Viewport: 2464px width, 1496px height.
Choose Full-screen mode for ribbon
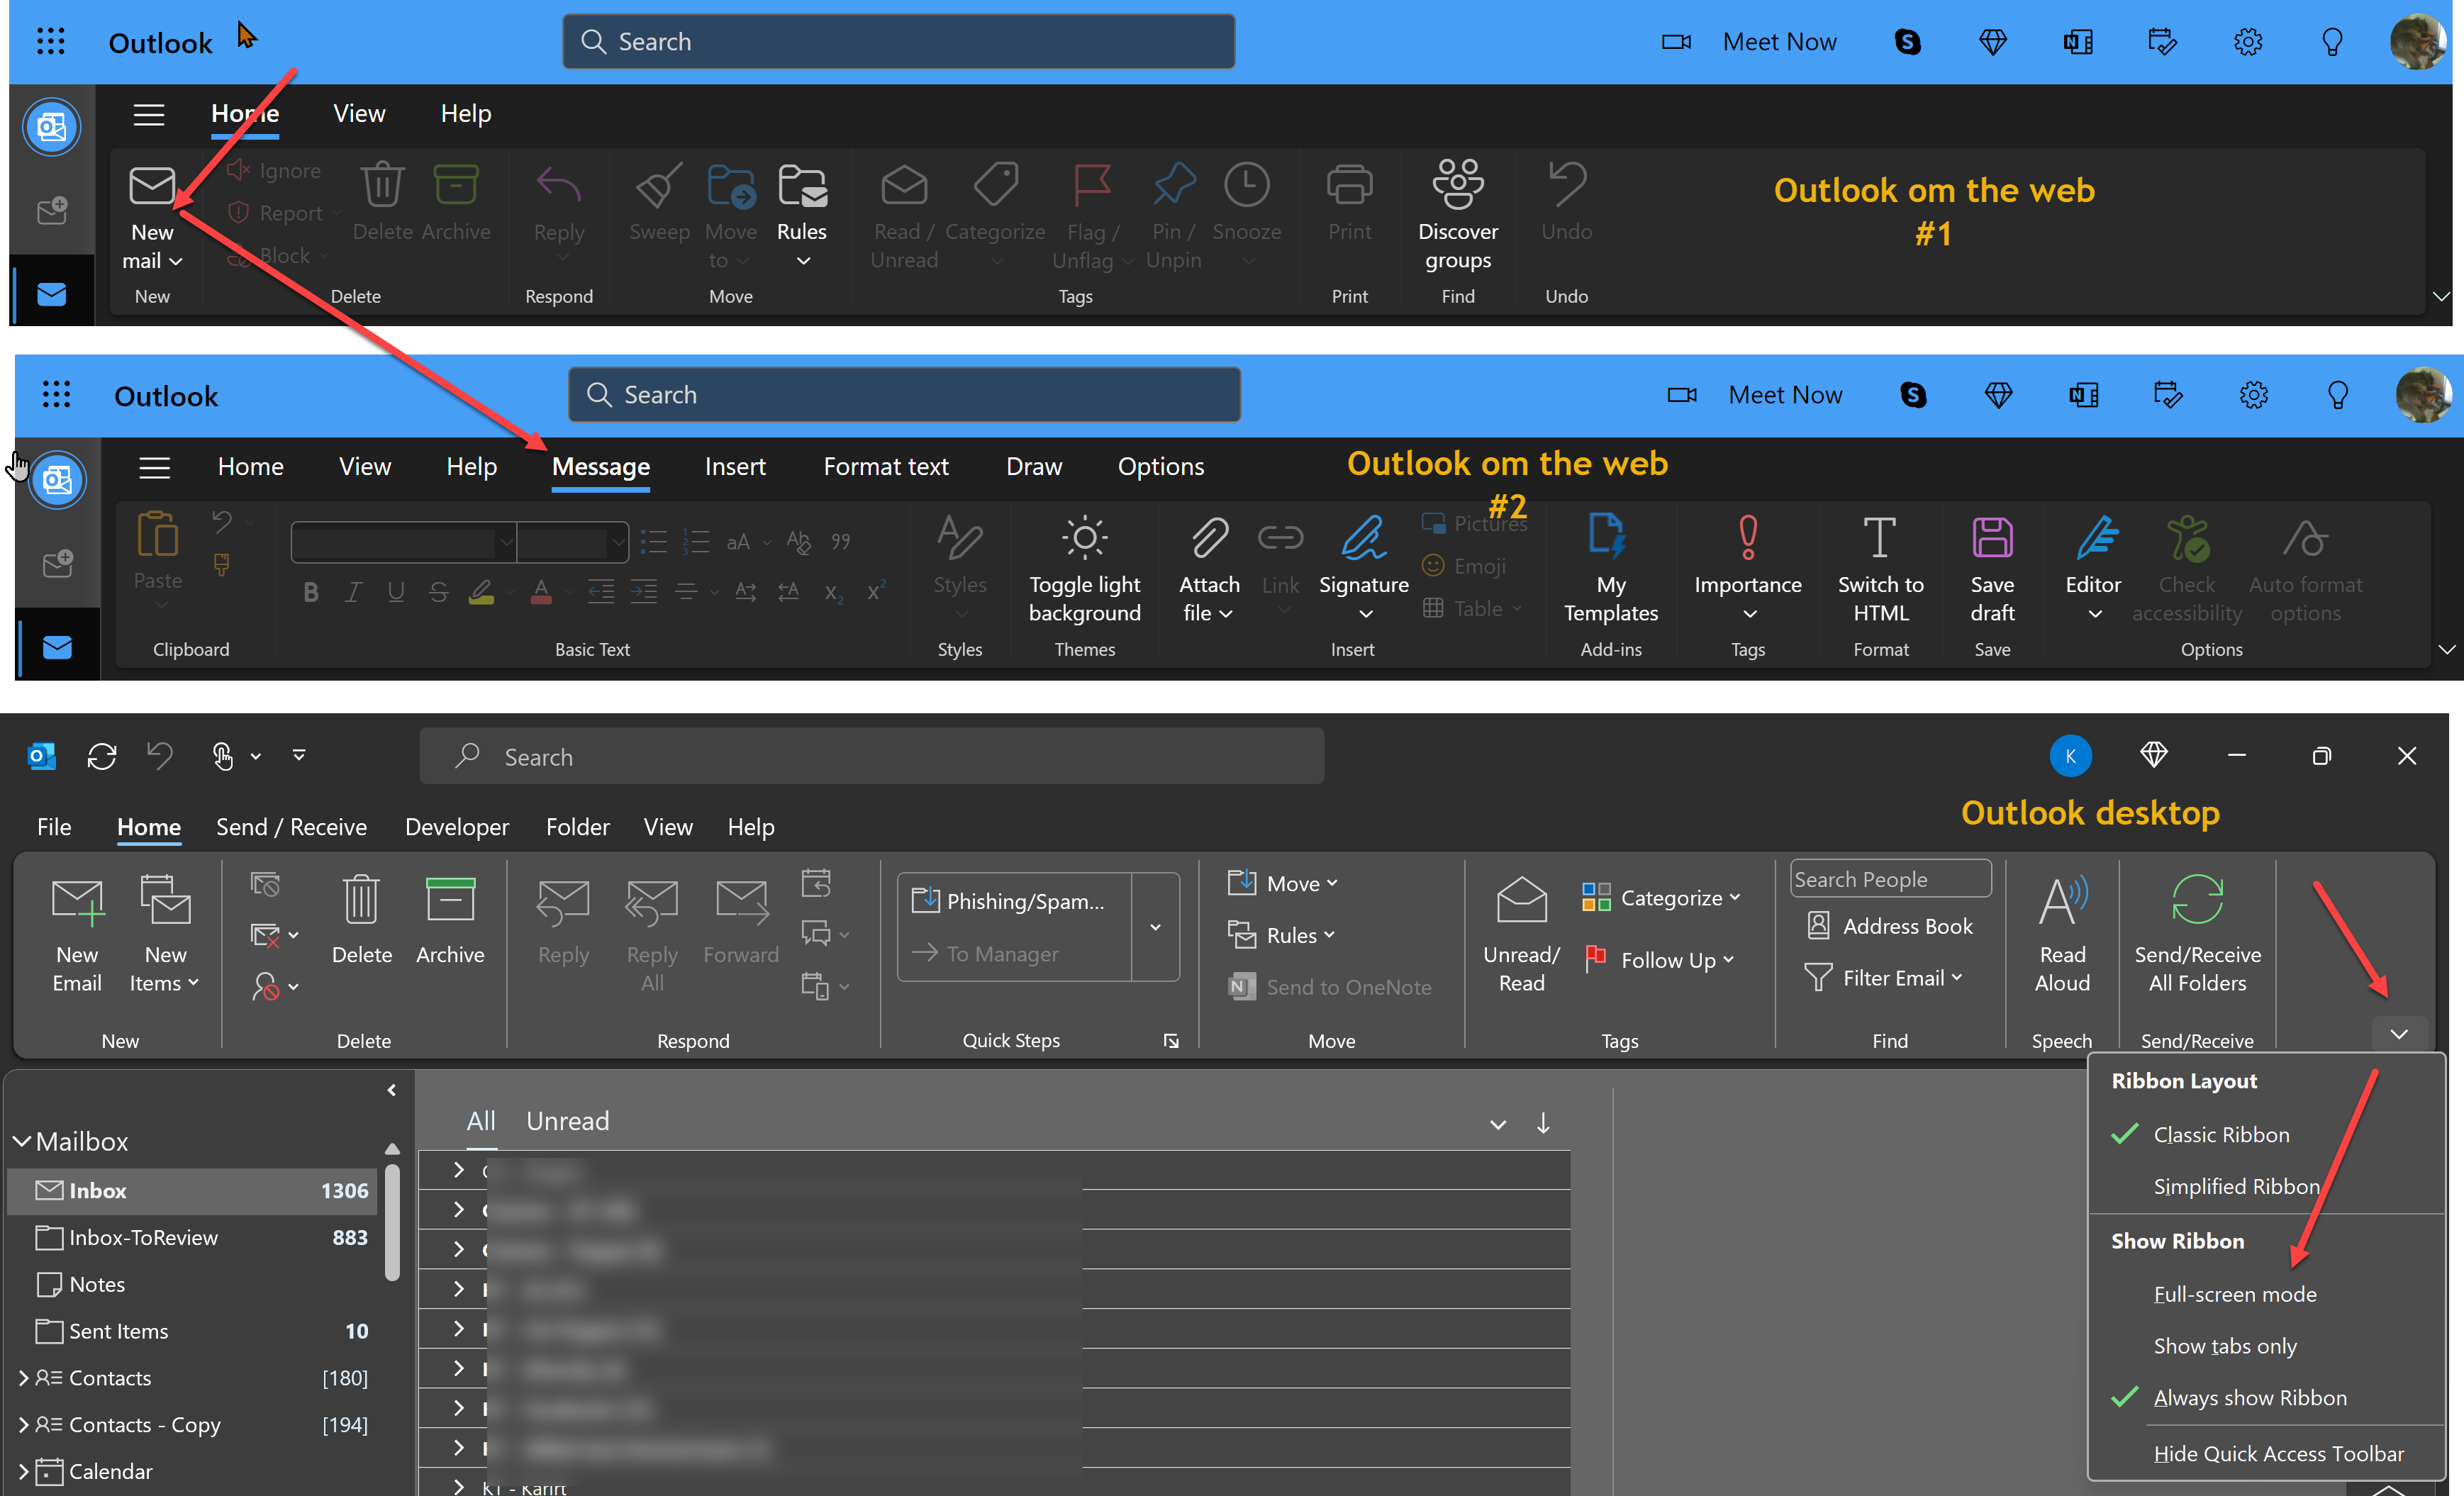[x=2235, y=1294]
